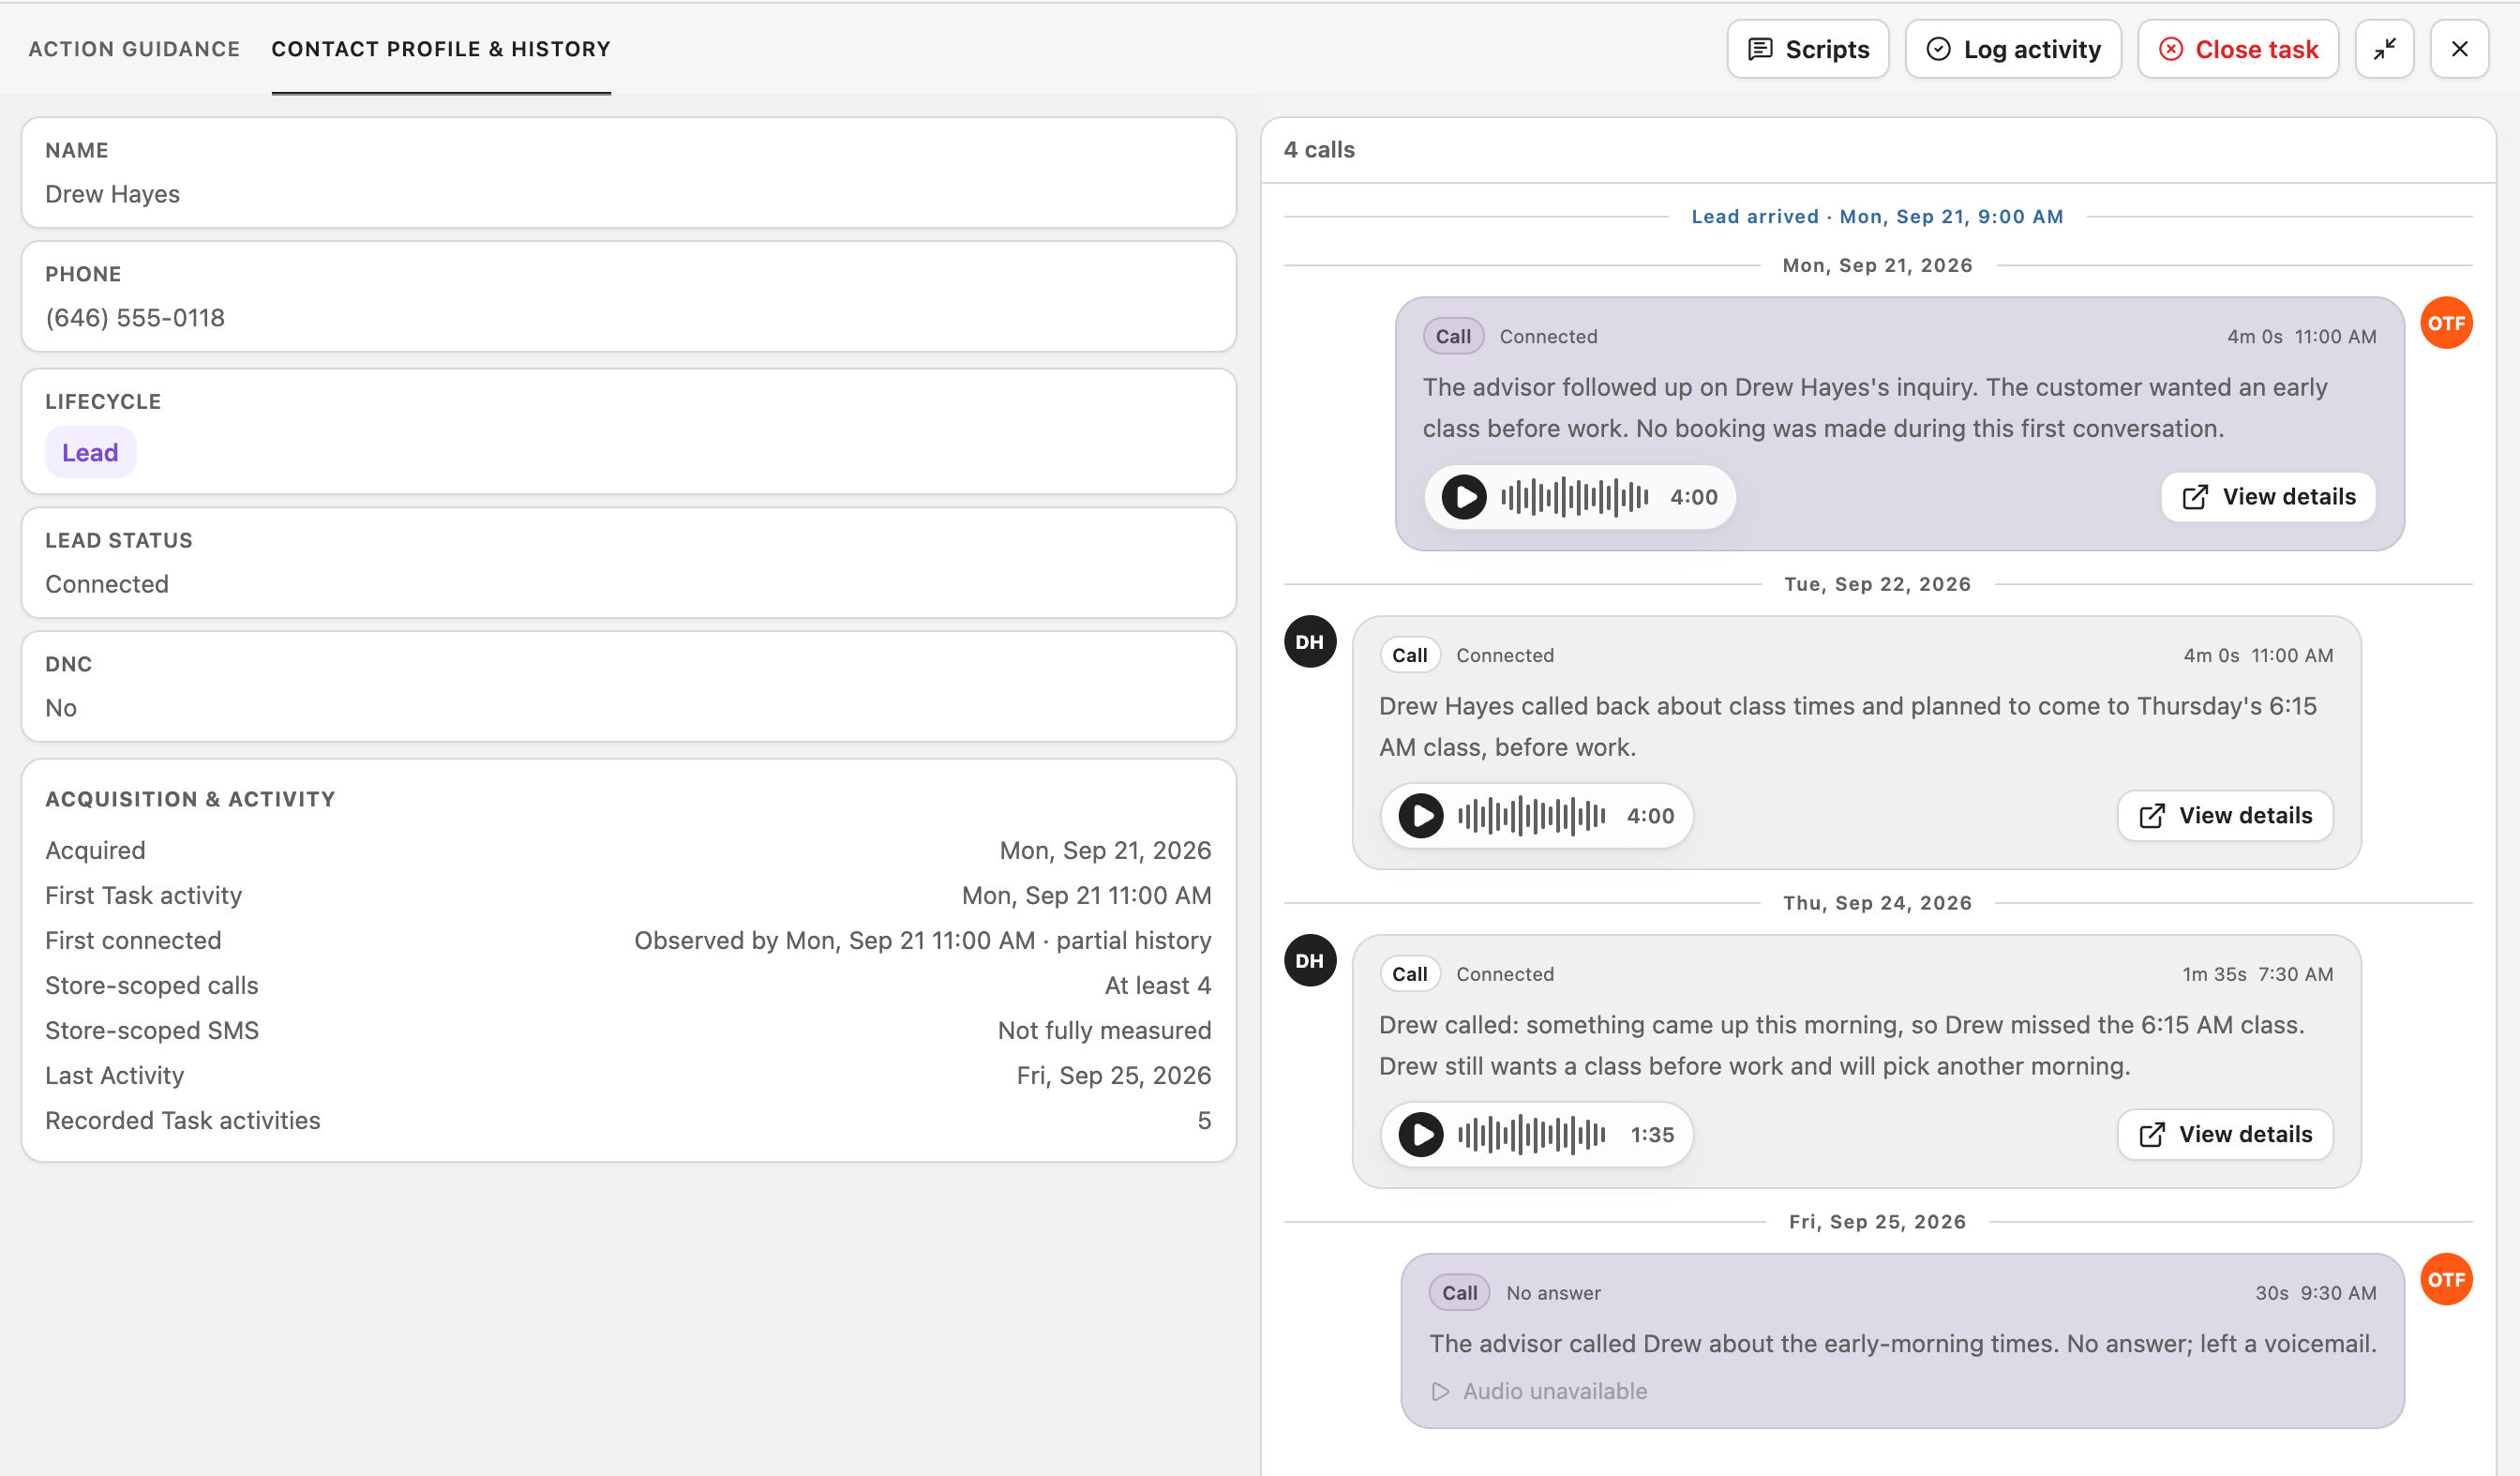
Task: Click the No answer status label
Action: [1553, 1294]
